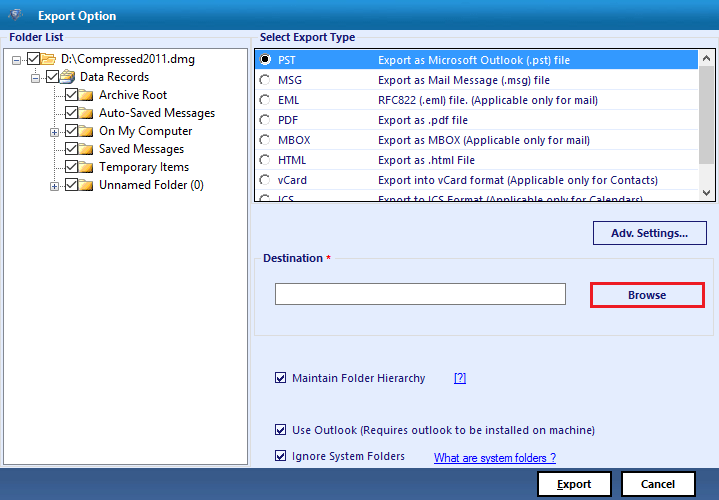
Task: Click the Unnamed Folder (0) folder icon
Action: pos(86,185)
